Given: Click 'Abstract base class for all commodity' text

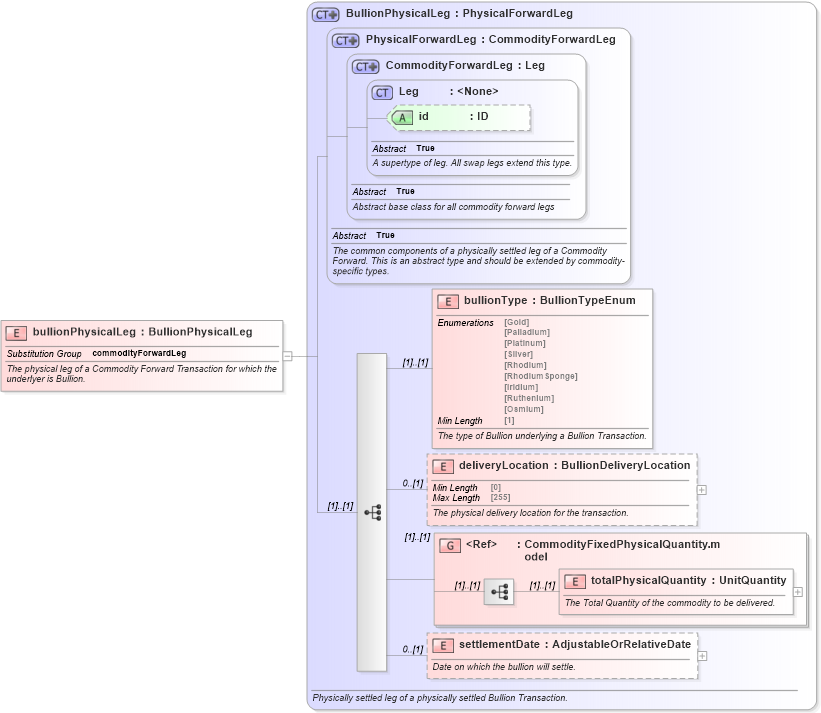Looking at the screenshot, I should (453, 207).
